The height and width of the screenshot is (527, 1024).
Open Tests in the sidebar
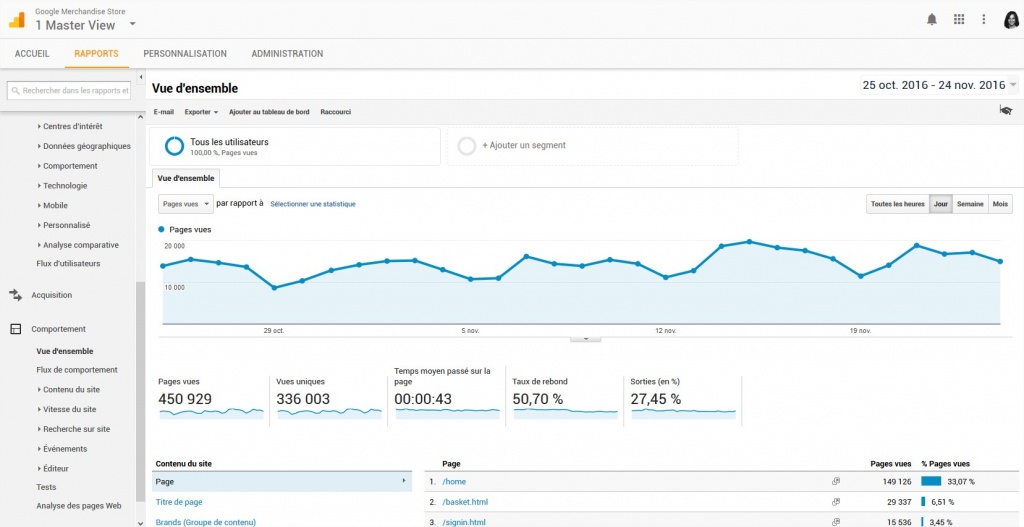click(46, 487)
